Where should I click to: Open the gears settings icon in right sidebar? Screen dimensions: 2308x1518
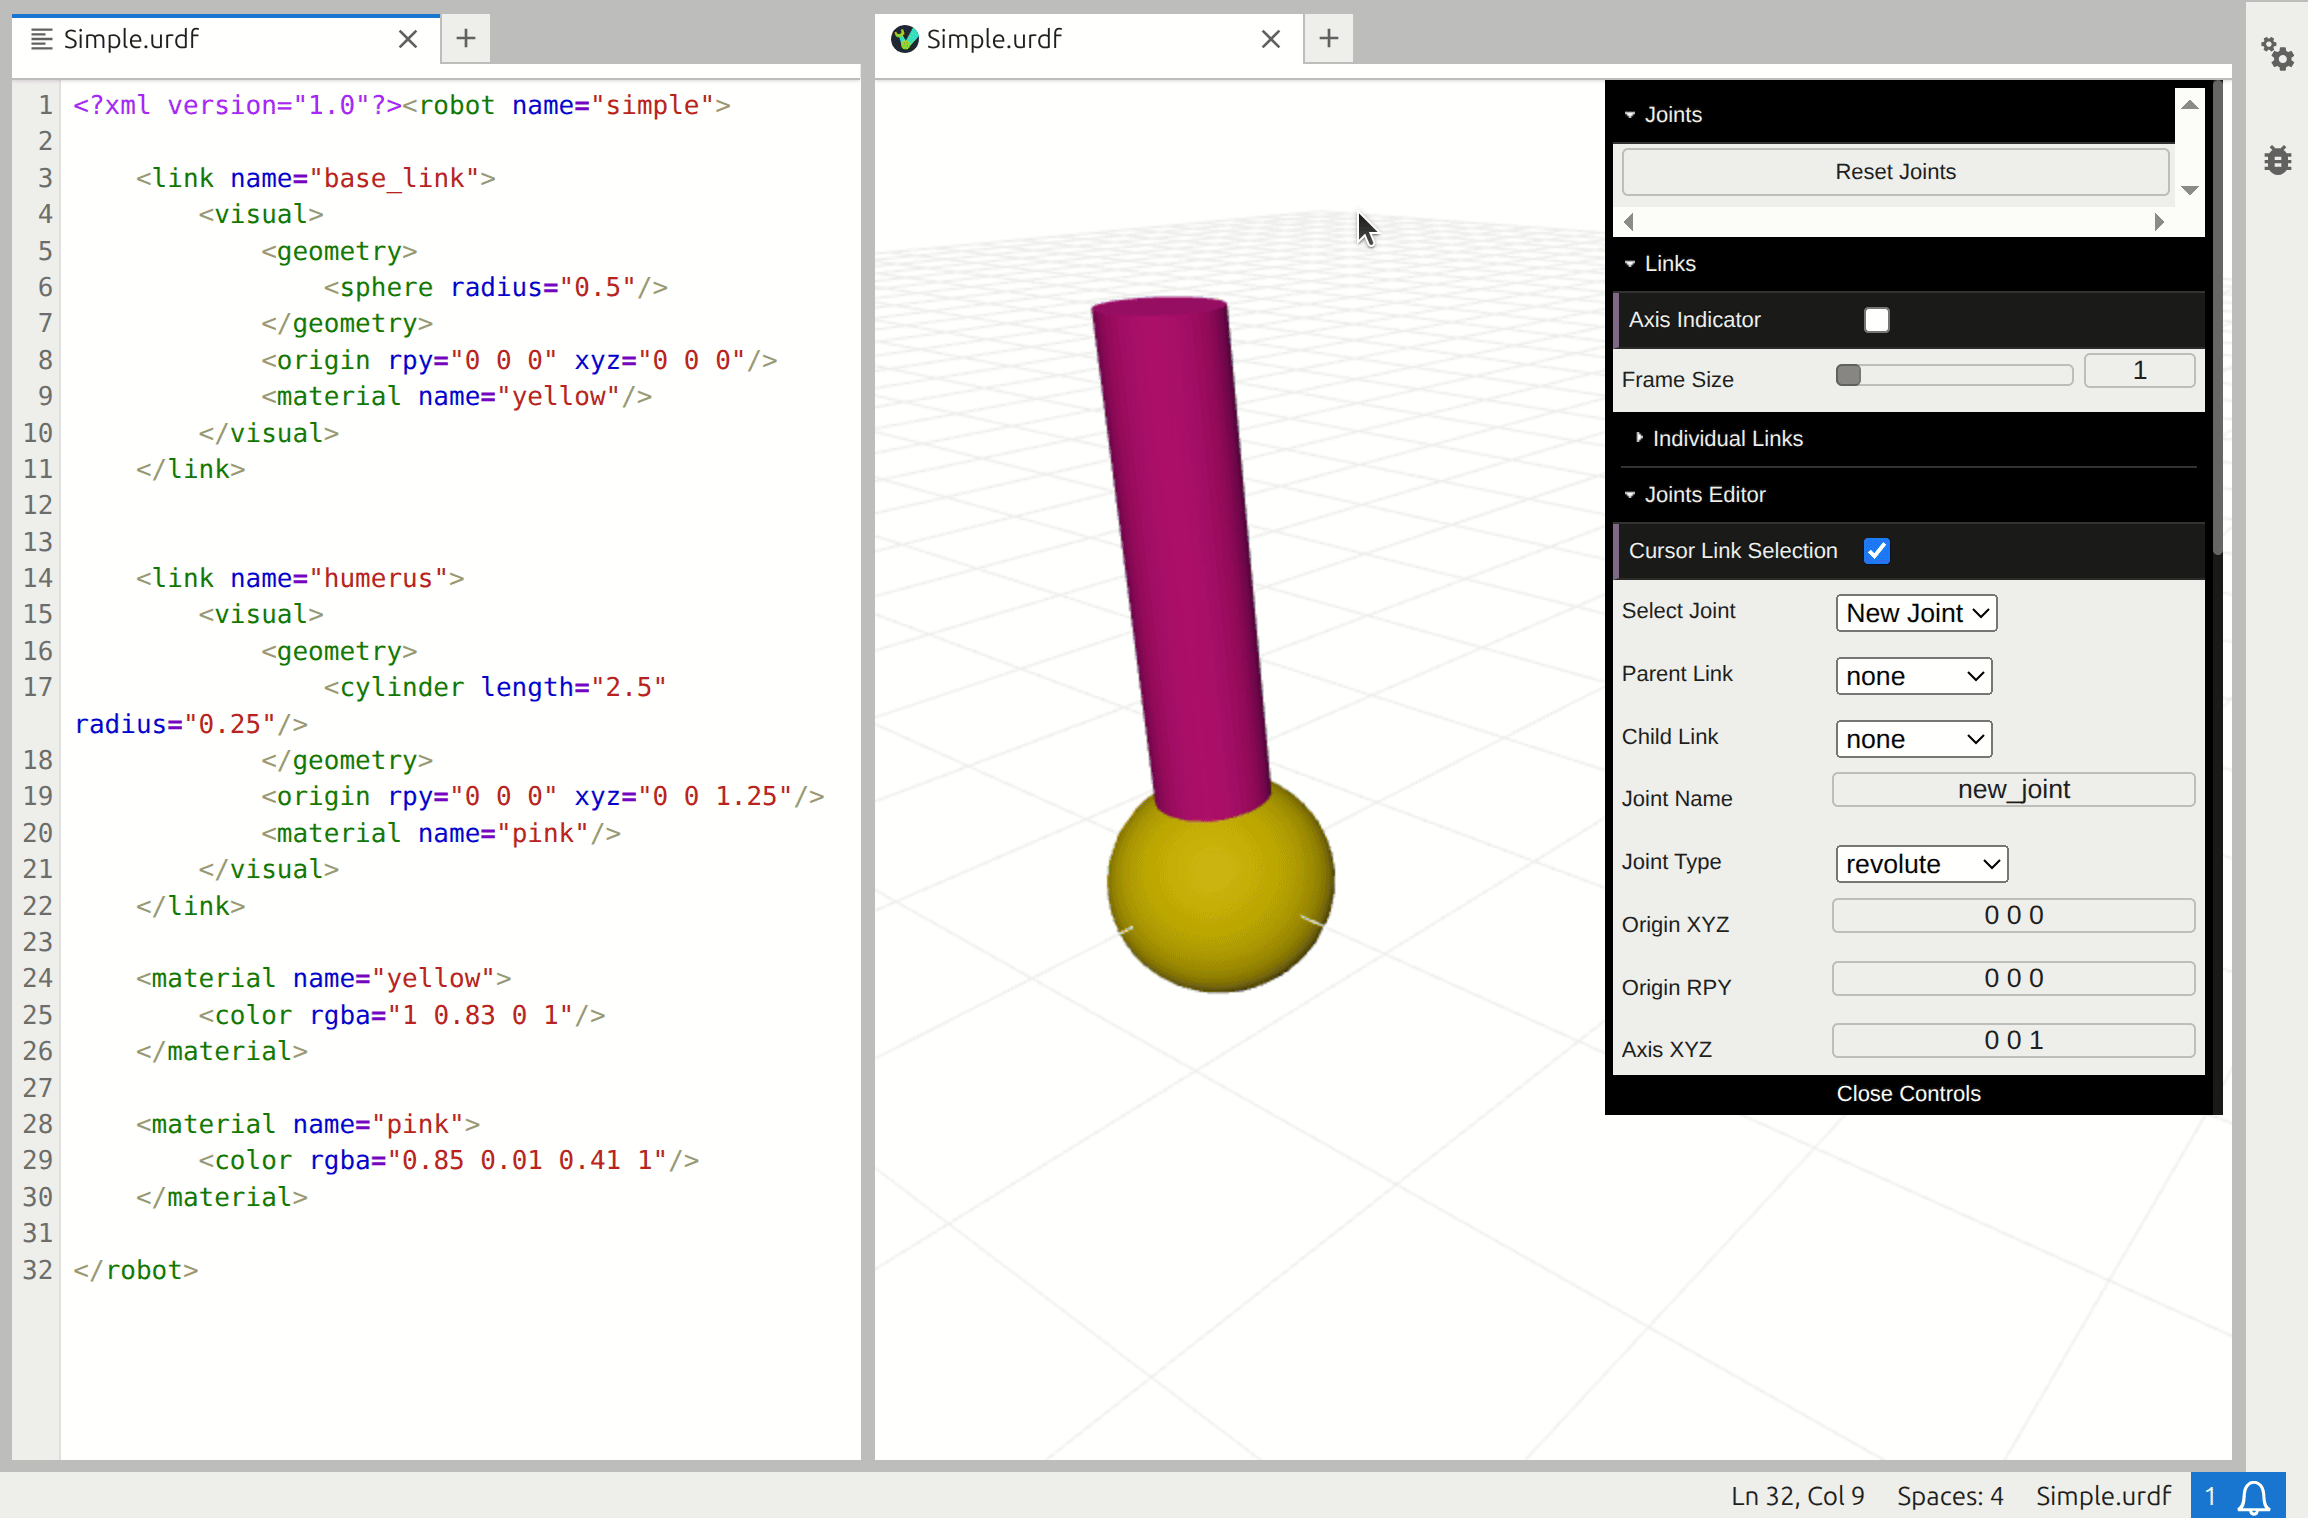(2278, 54)
